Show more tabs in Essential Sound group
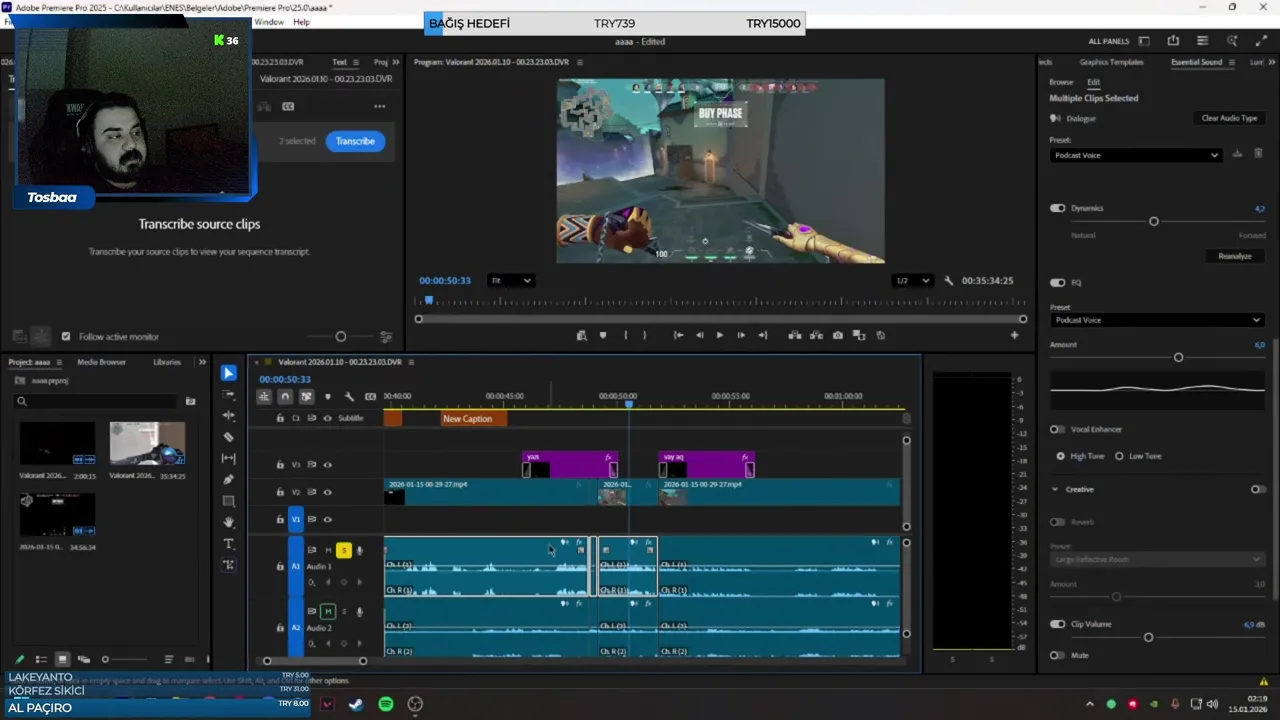The image size is (1280, 720). click(x=1273, y=62)
